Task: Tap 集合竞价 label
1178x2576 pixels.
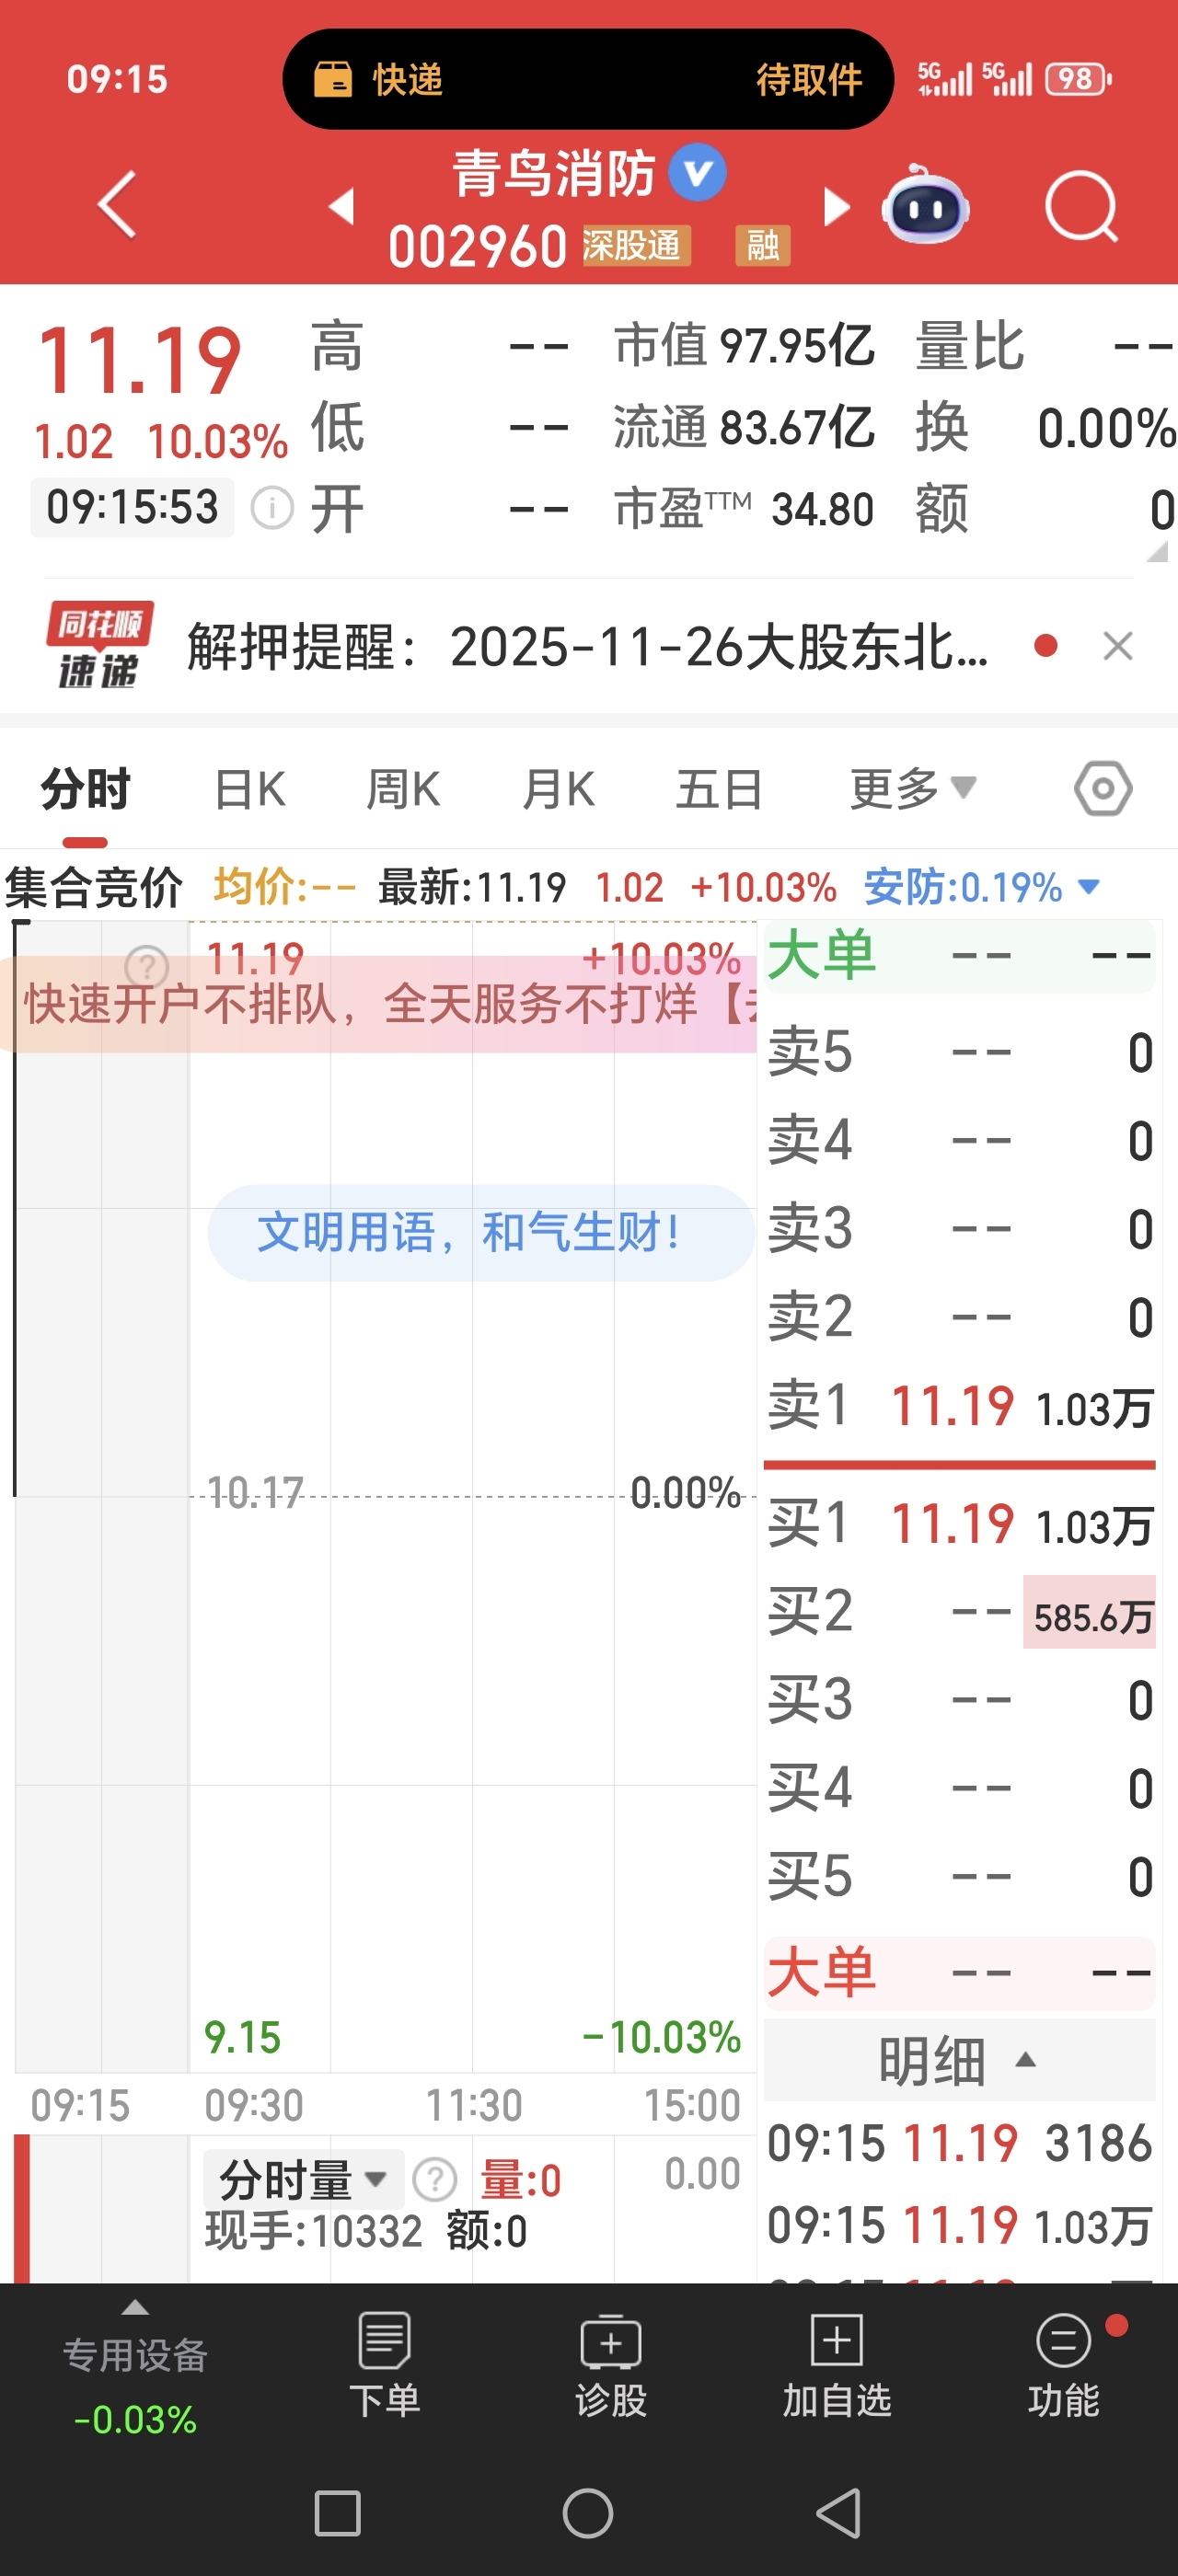Action: pos(93,888)
